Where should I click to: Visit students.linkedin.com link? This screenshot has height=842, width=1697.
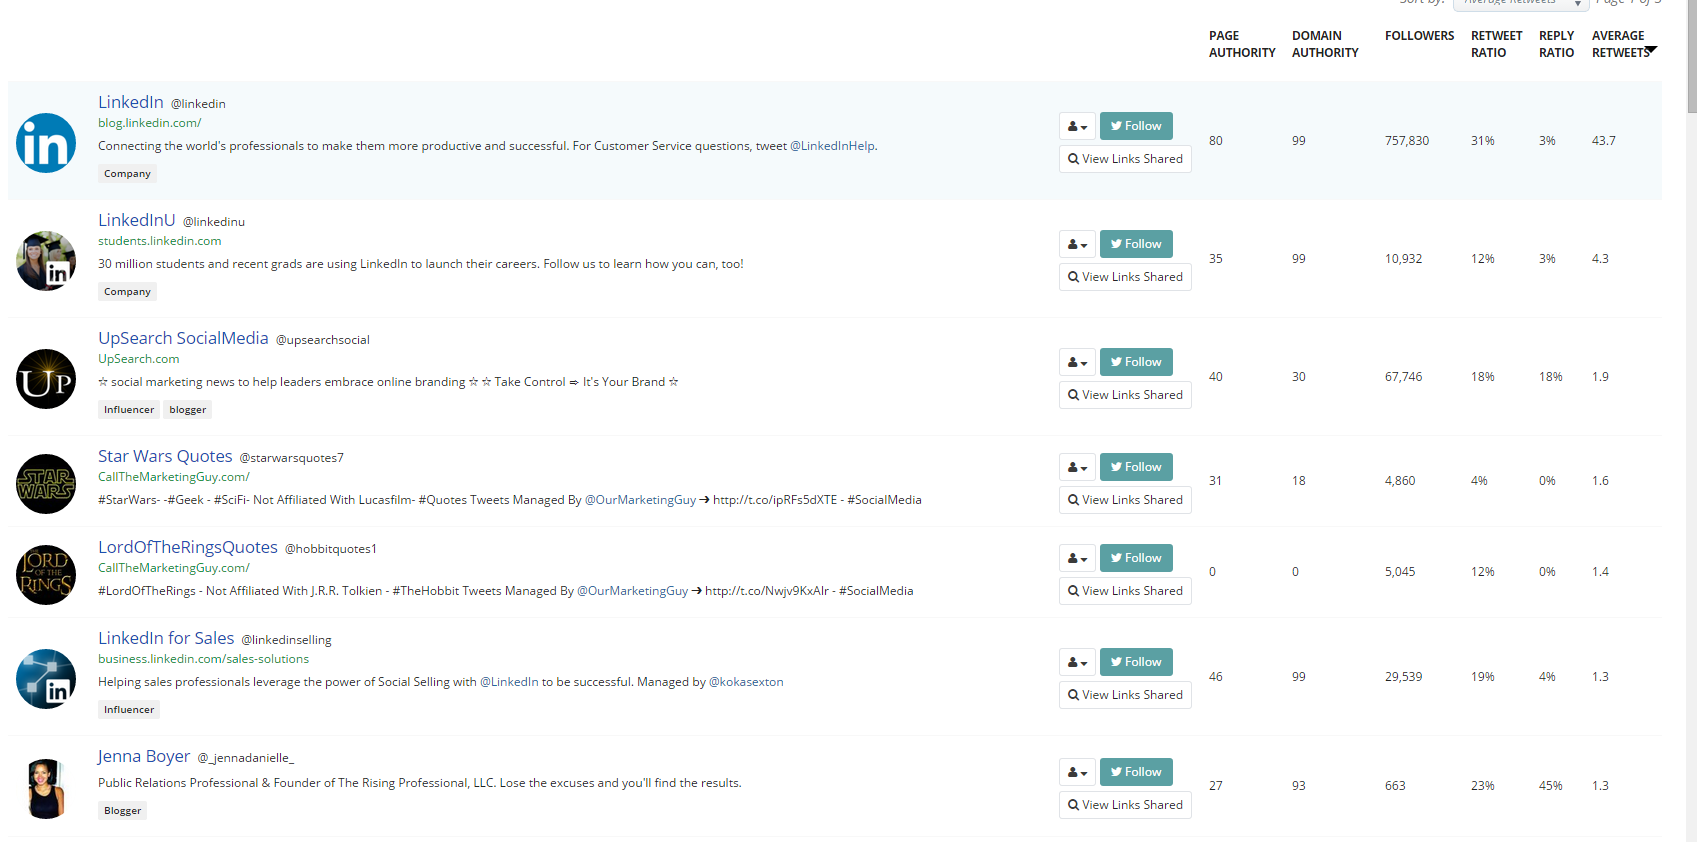coord(160,241)
